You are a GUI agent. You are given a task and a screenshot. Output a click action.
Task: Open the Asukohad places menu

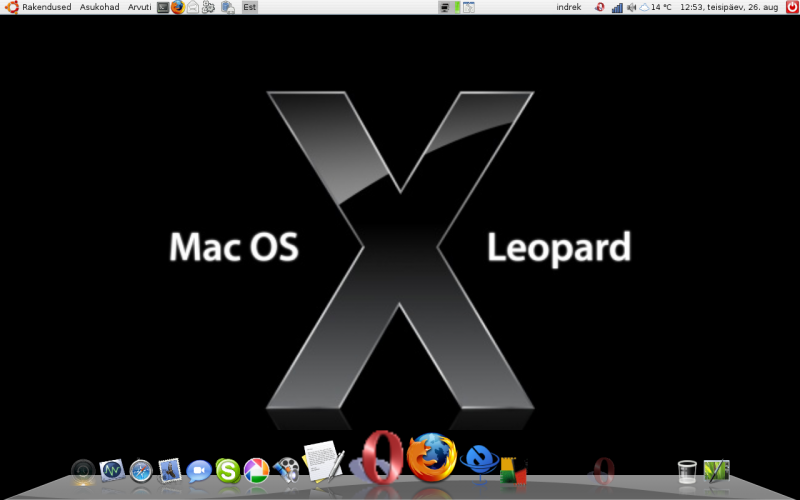pos(99,7)
